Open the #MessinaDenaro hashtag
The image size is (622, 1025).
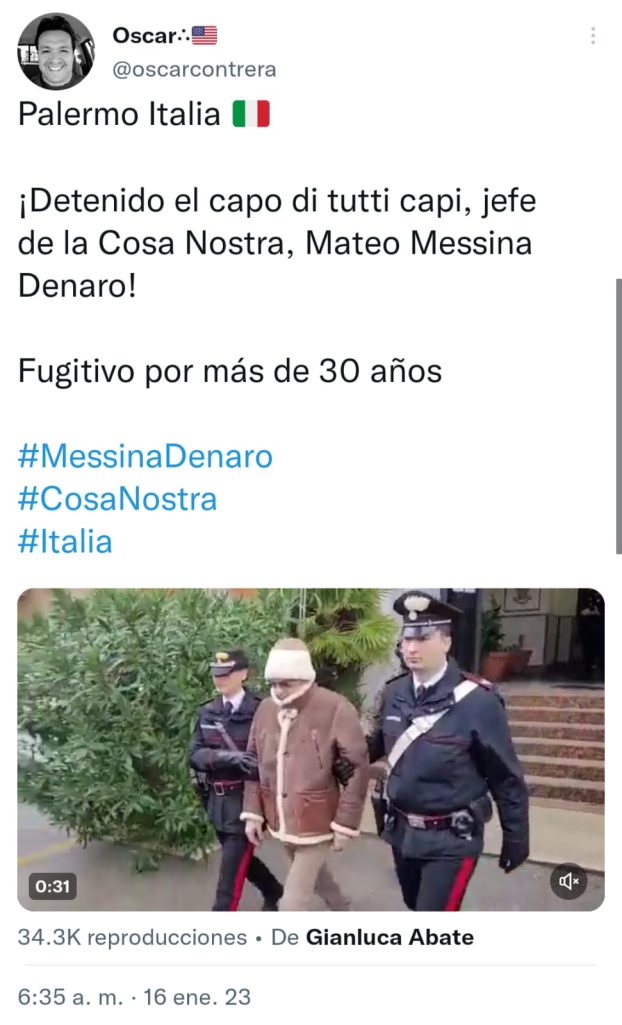[x=145, y=456]
